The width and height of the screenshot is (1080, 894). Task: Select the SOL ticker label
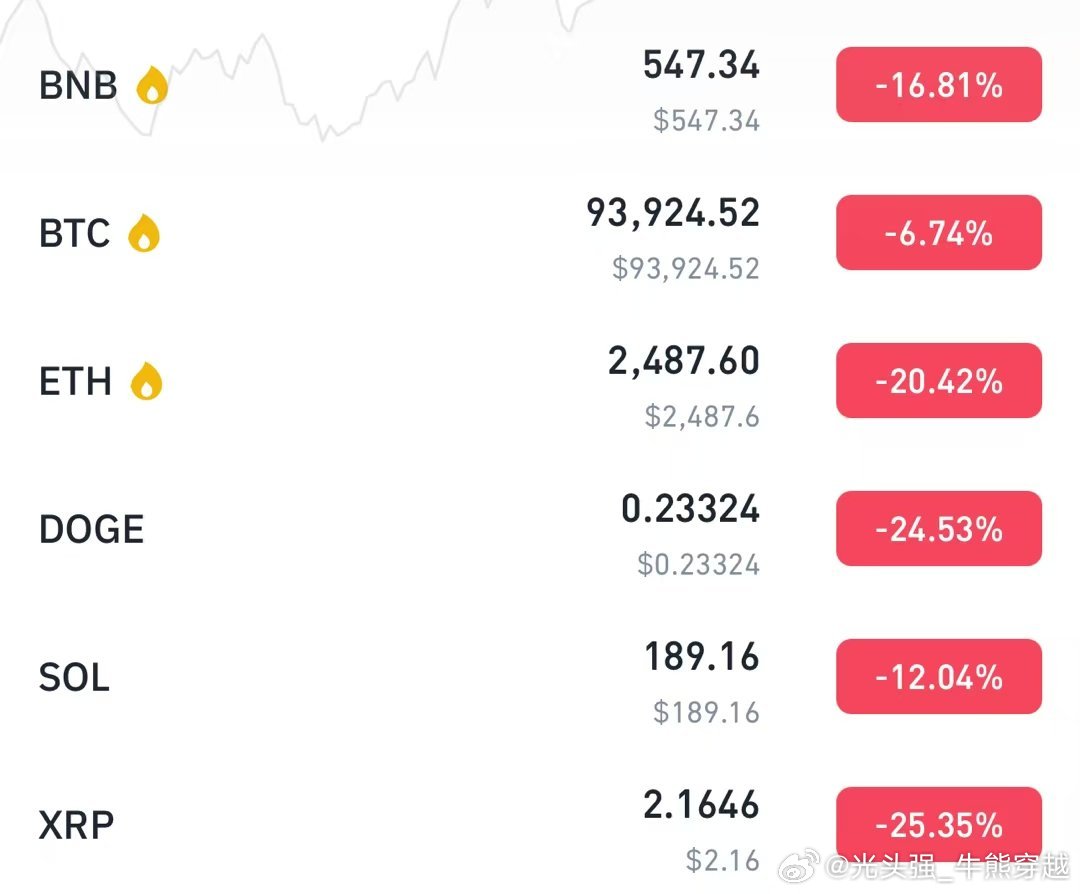click(74, 677)
